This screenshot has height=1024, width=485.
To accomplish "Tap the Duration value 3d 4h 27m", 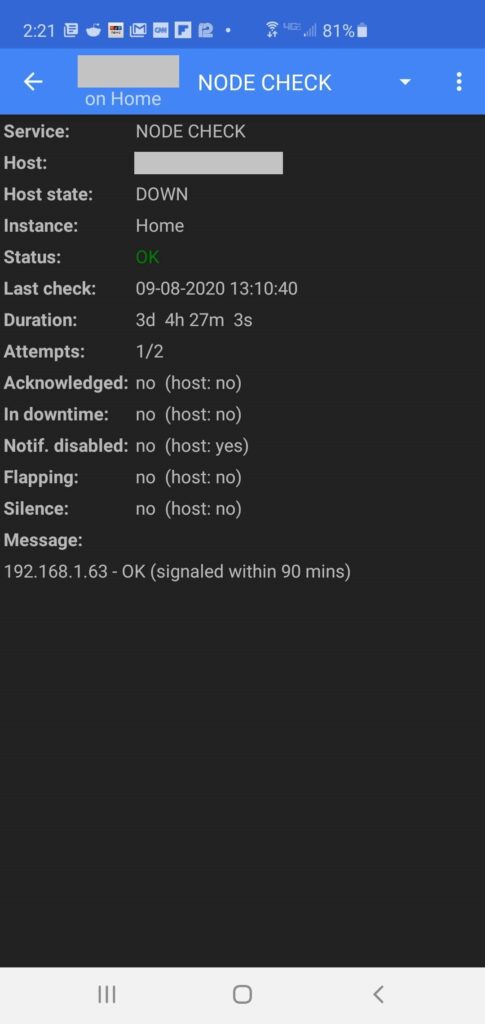I will [194, 320].
